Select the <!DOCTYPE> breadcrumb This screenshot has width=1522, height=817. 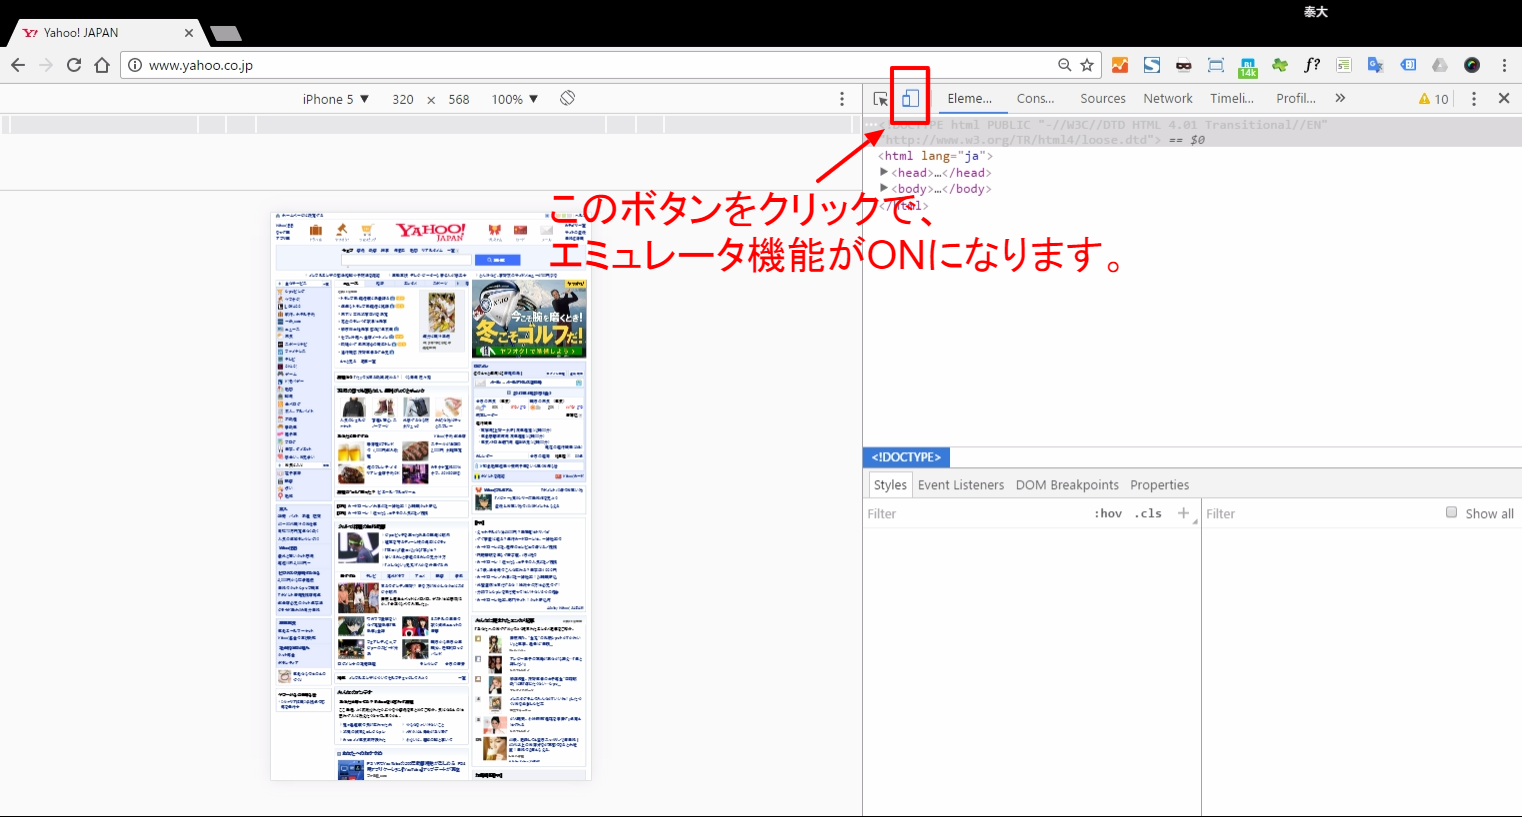pos(906,457)
